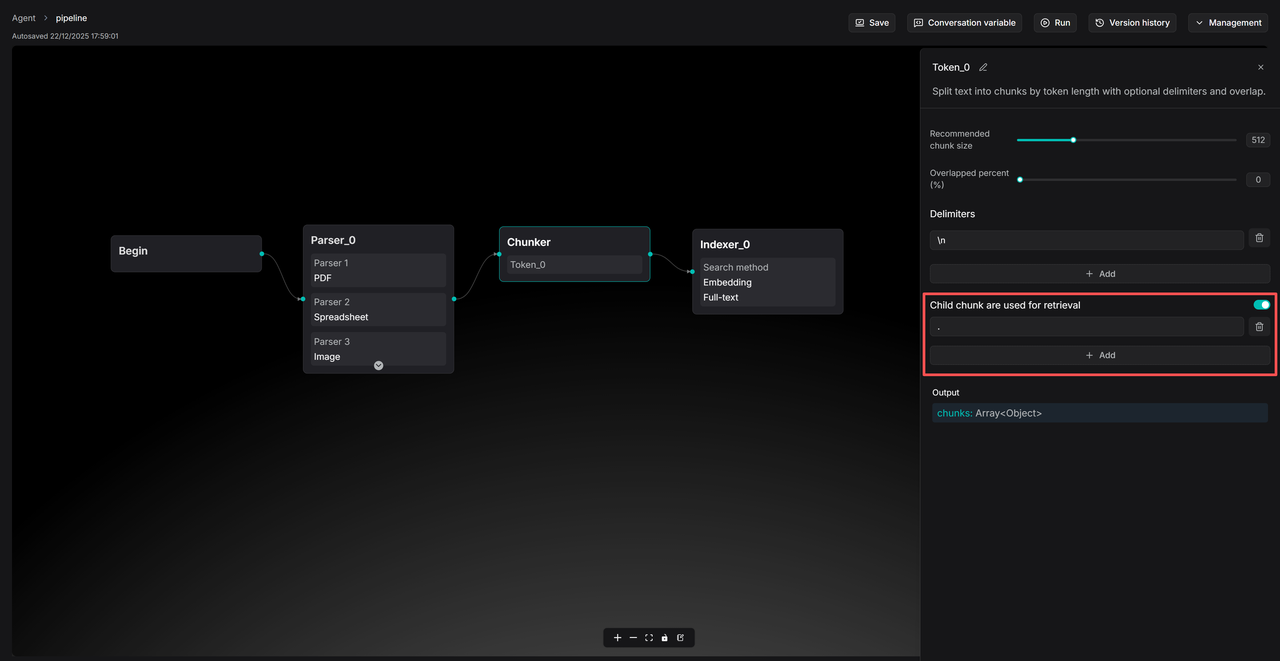Close the Token_0 settings panel
This screenshot has height=661, width=1280.
[1260, 67]
